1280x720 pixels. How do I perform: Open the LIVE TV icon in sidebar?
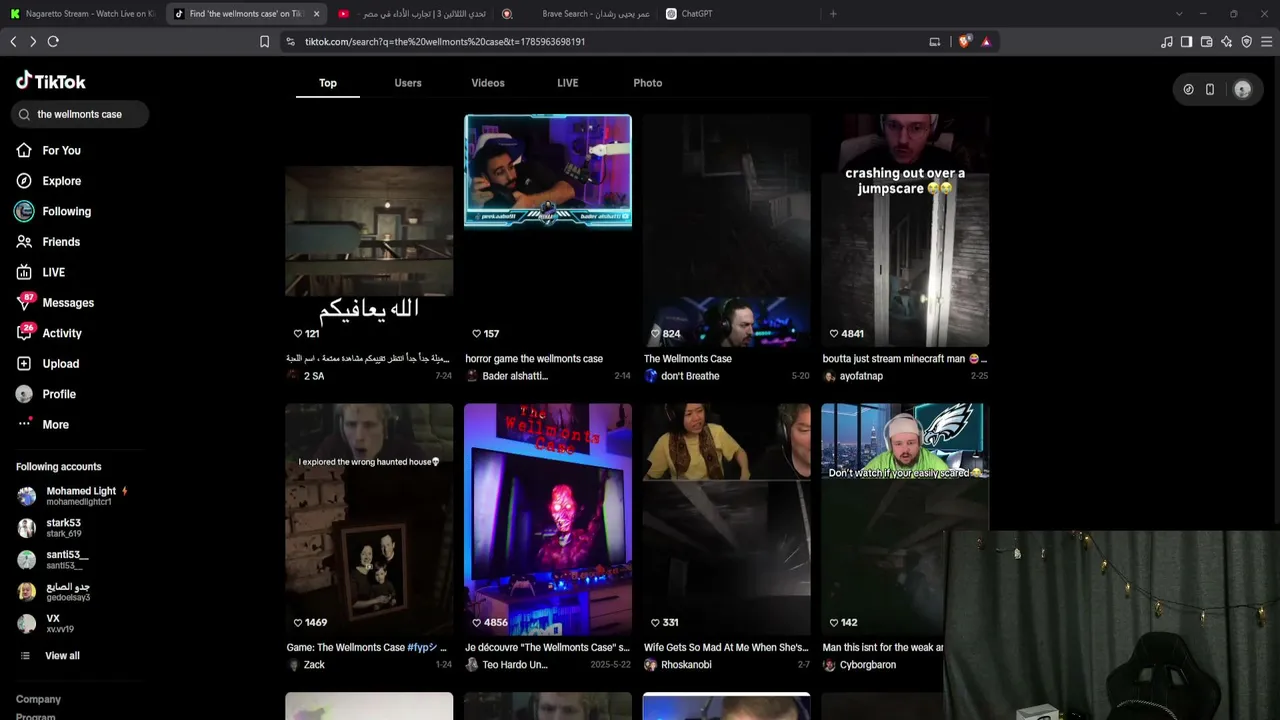[x=24, y=272]
